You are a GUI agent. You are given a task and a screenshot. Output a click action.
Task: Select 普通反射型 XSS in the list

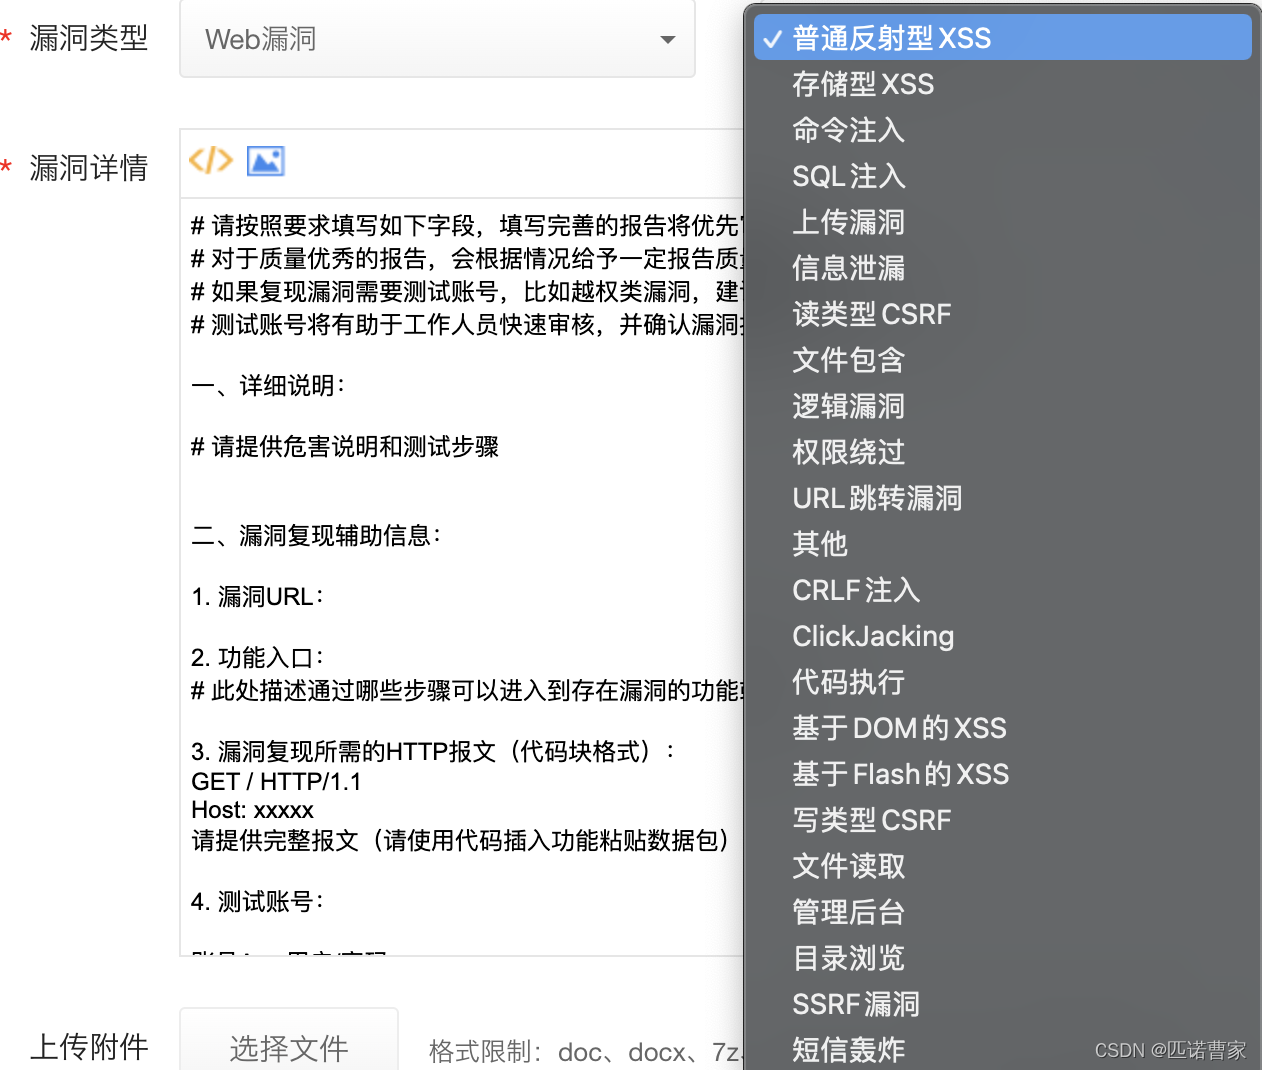tap(1002, 38)
